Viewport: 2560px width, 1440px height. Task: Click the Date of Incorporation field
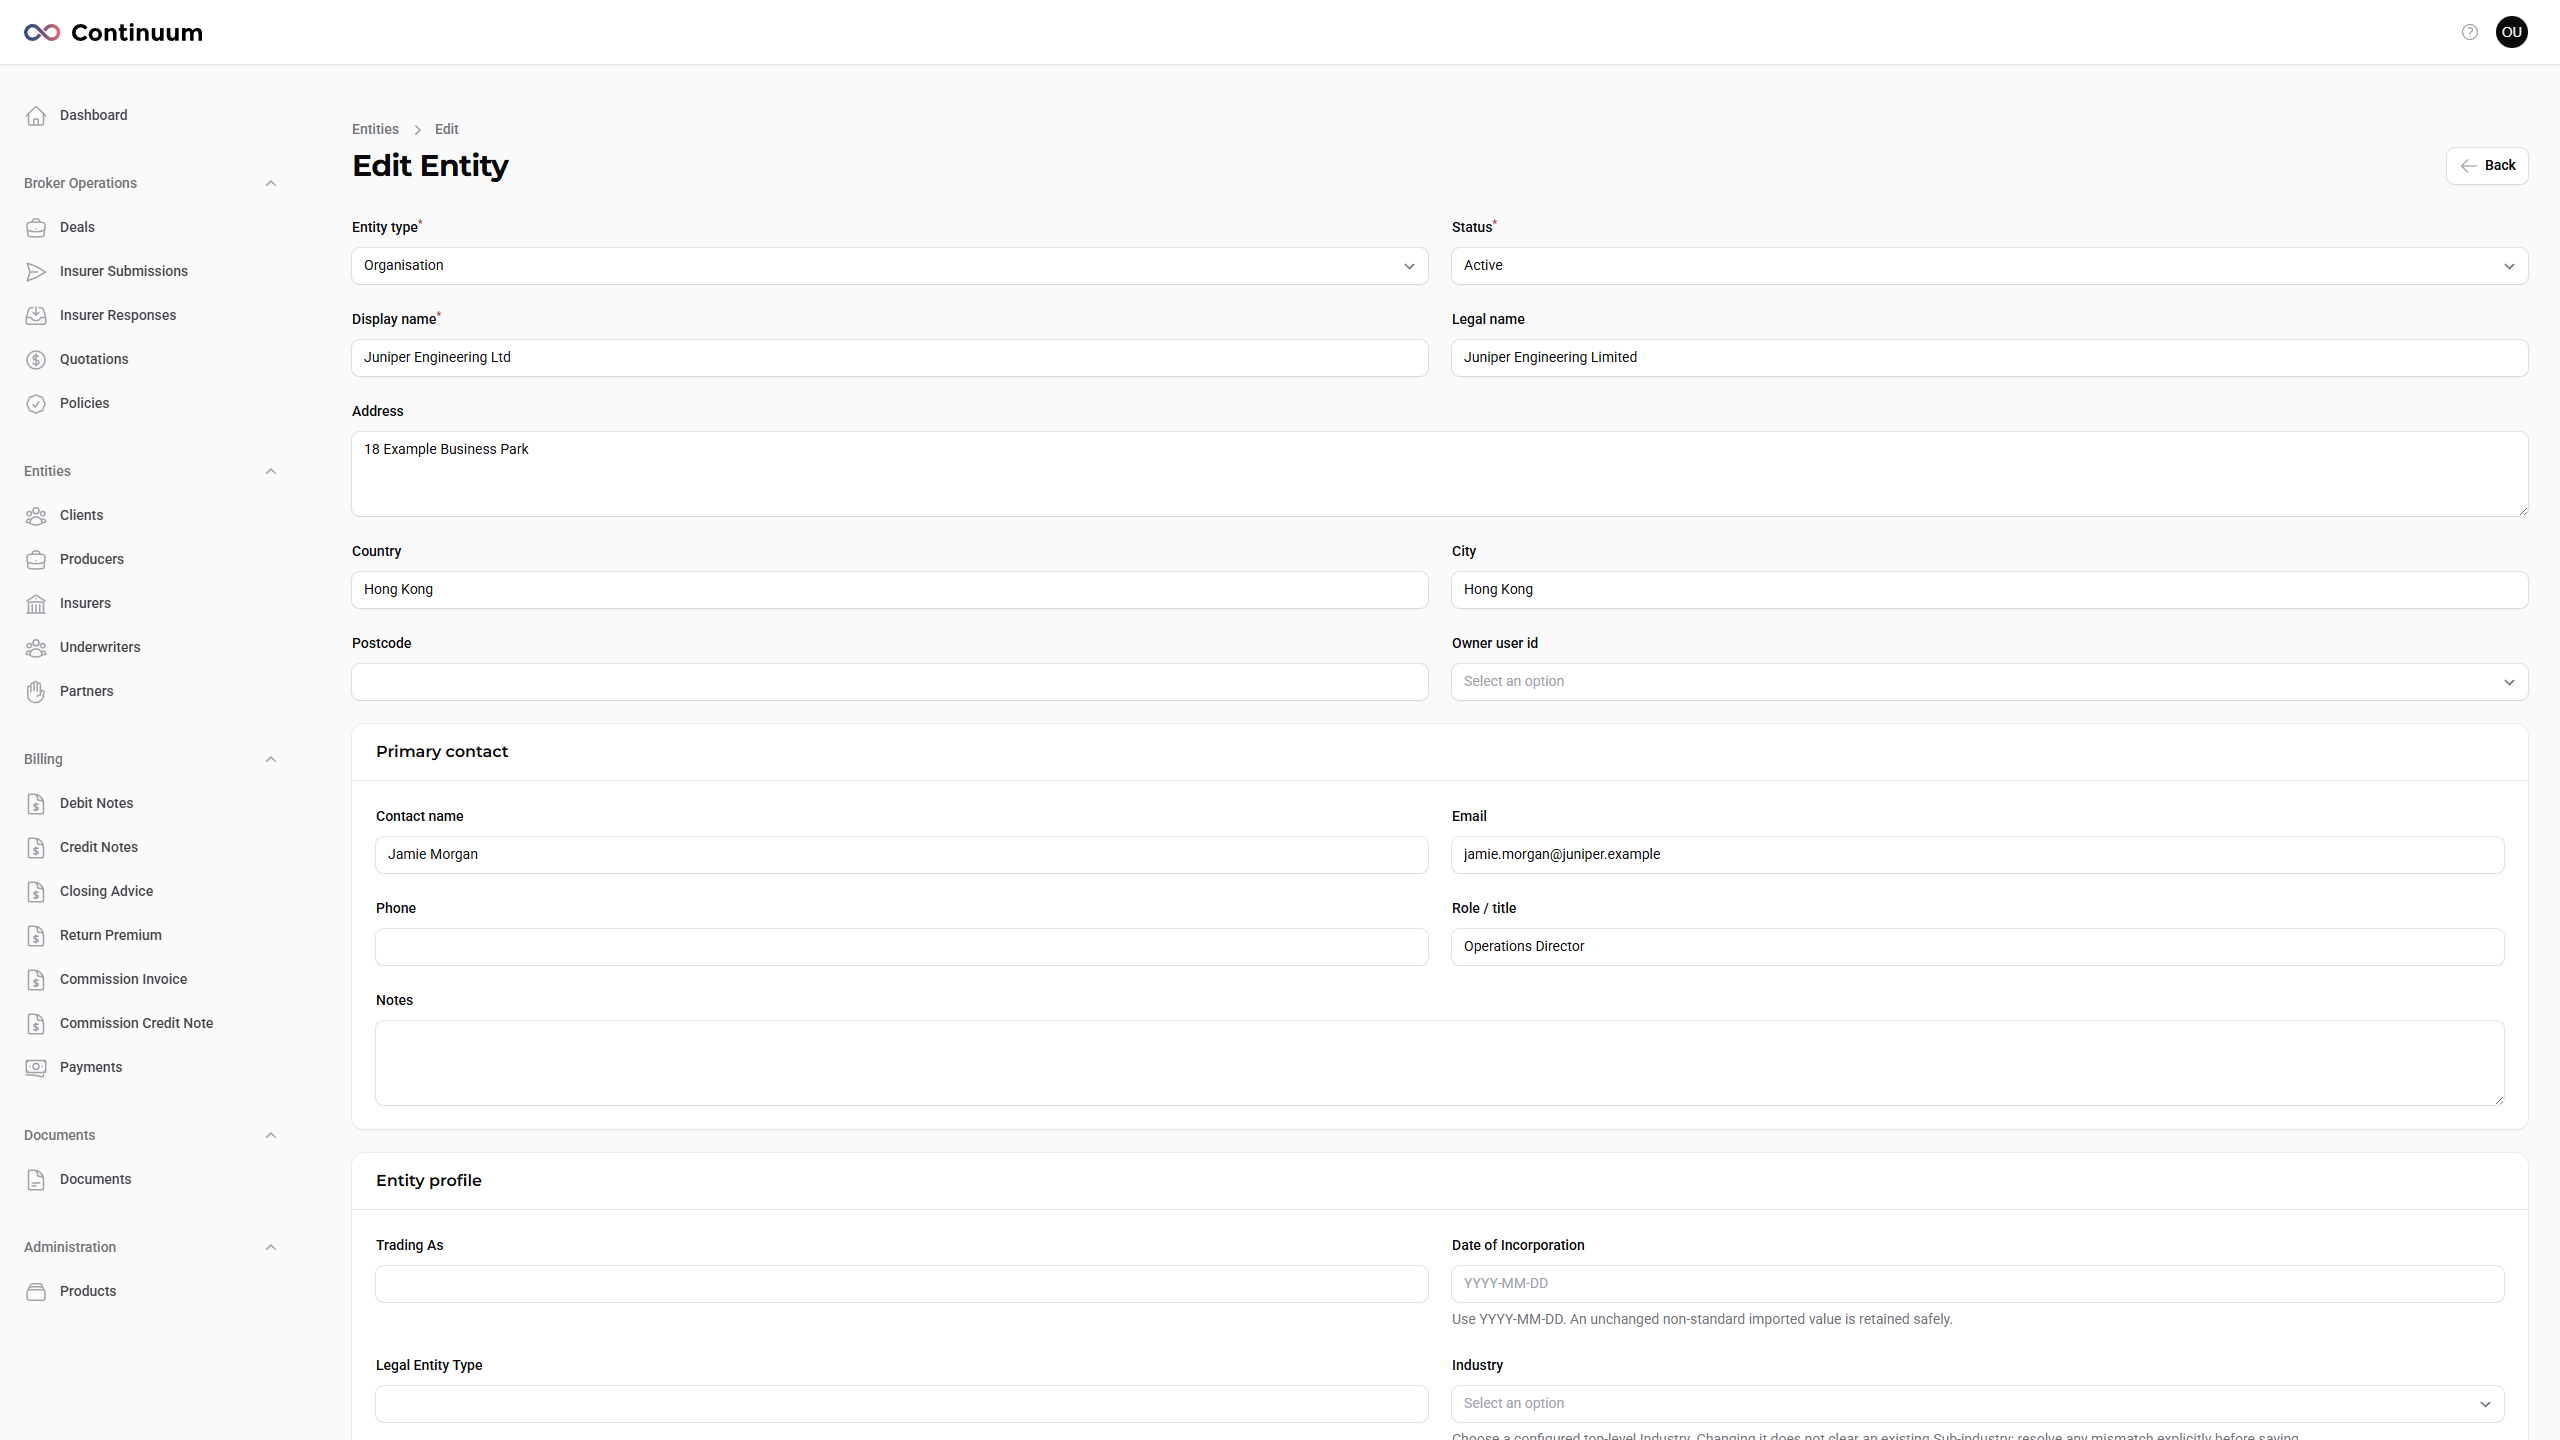1977,1284
